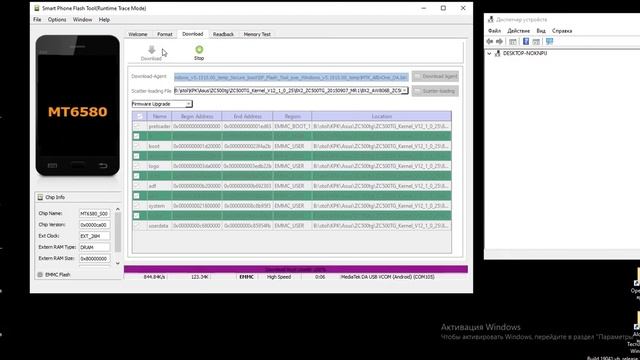This screenshot has height=360, width=640.
Task: Click the Download-Agent path field
Action: coord(291,77)
